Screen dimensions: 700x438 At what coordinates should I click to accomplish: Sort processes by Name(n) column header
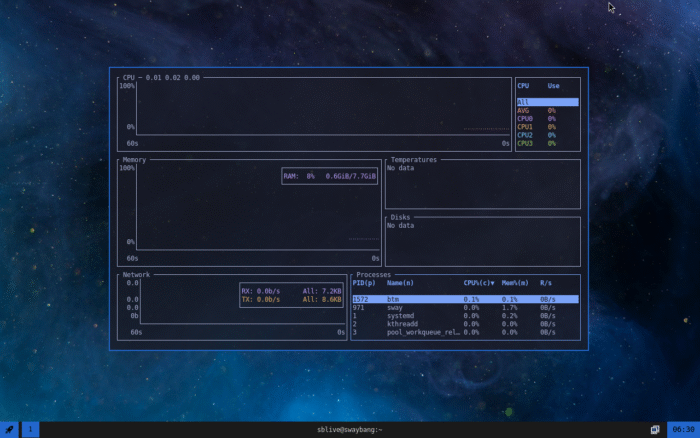coord(402,283)
